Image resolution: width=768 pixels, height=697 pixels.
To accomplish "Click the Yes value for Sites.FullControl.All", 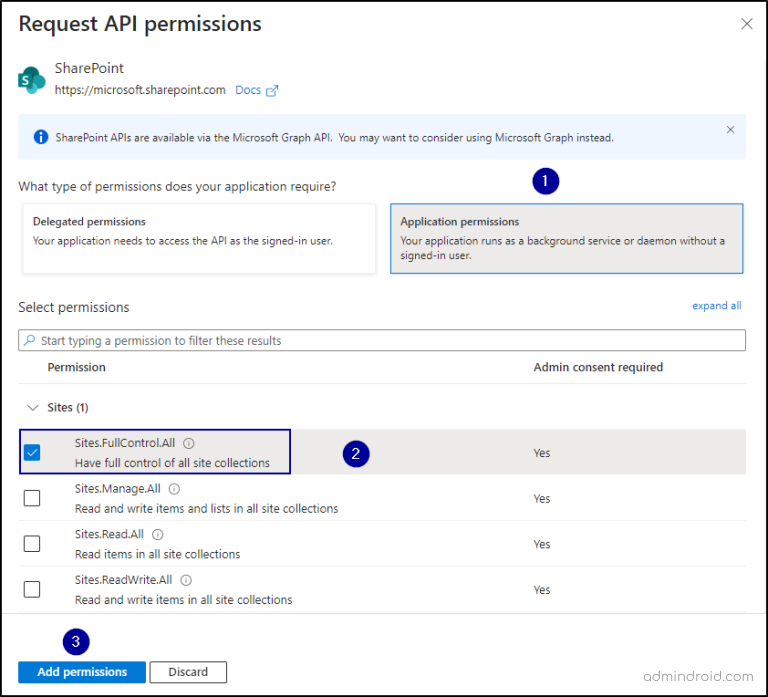I will coord(542,453).
